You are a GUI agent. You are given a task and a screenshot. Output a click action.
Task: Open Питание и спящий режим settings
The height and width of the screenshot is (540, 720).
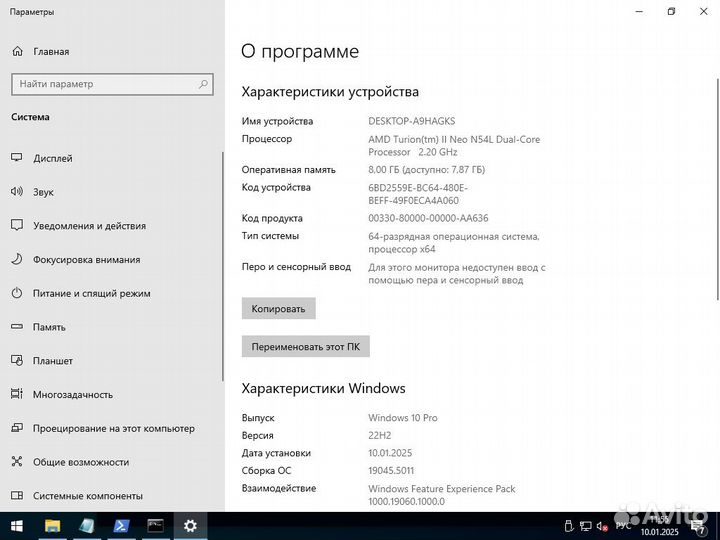pyautogui.click(x=81, y=293)
